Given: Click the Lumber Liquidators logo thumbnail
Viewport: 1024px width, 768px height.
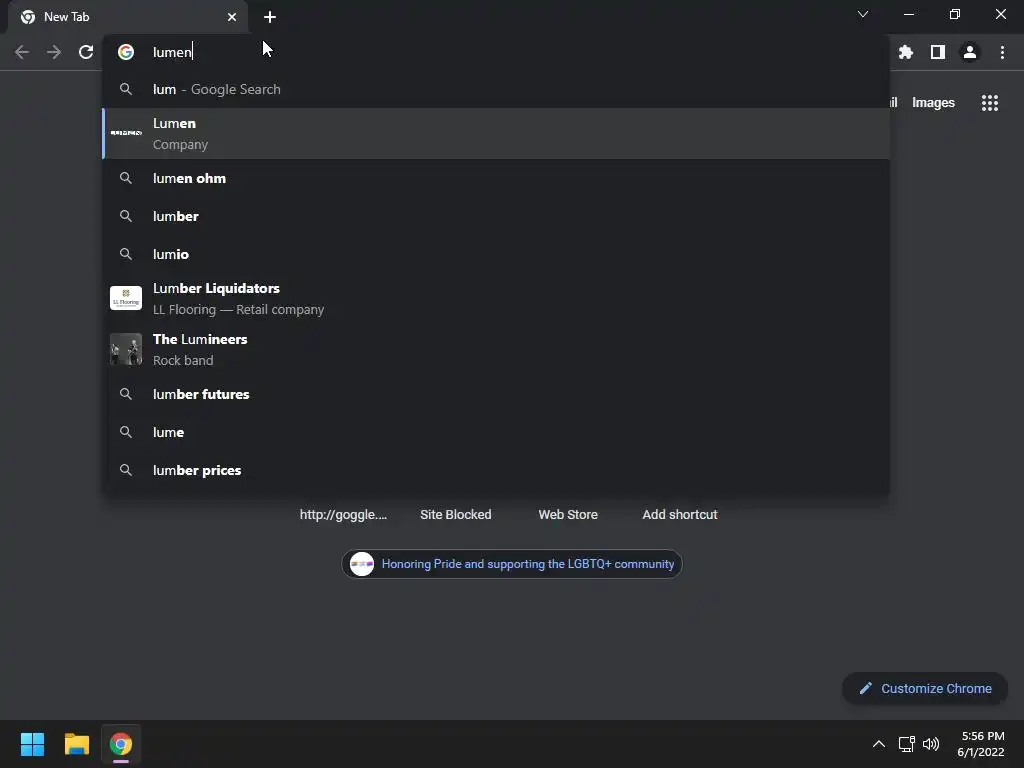Looking at the screenshot, I should pyautogui.click(x=126, y=298).
